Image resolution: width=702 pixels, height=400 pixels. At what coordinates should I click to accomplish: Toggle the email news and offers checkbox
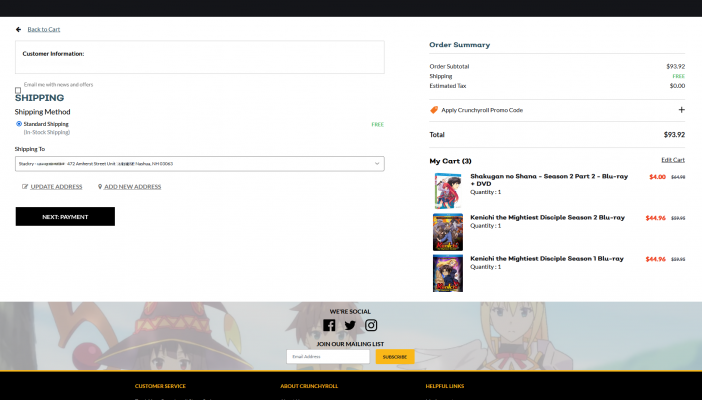[18, 91]
